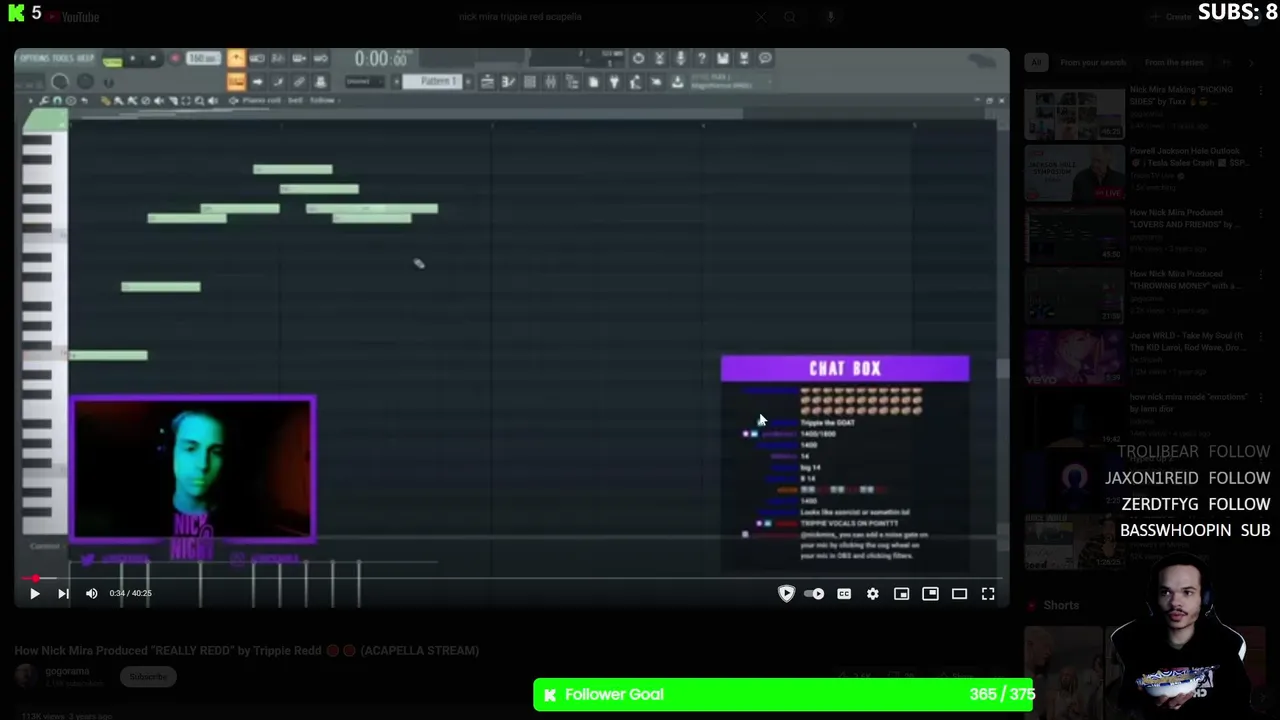The height and width of the screenshot is (720, 1280).
Task: Click FL Studio save project icon
Action: tap(722, 58)
